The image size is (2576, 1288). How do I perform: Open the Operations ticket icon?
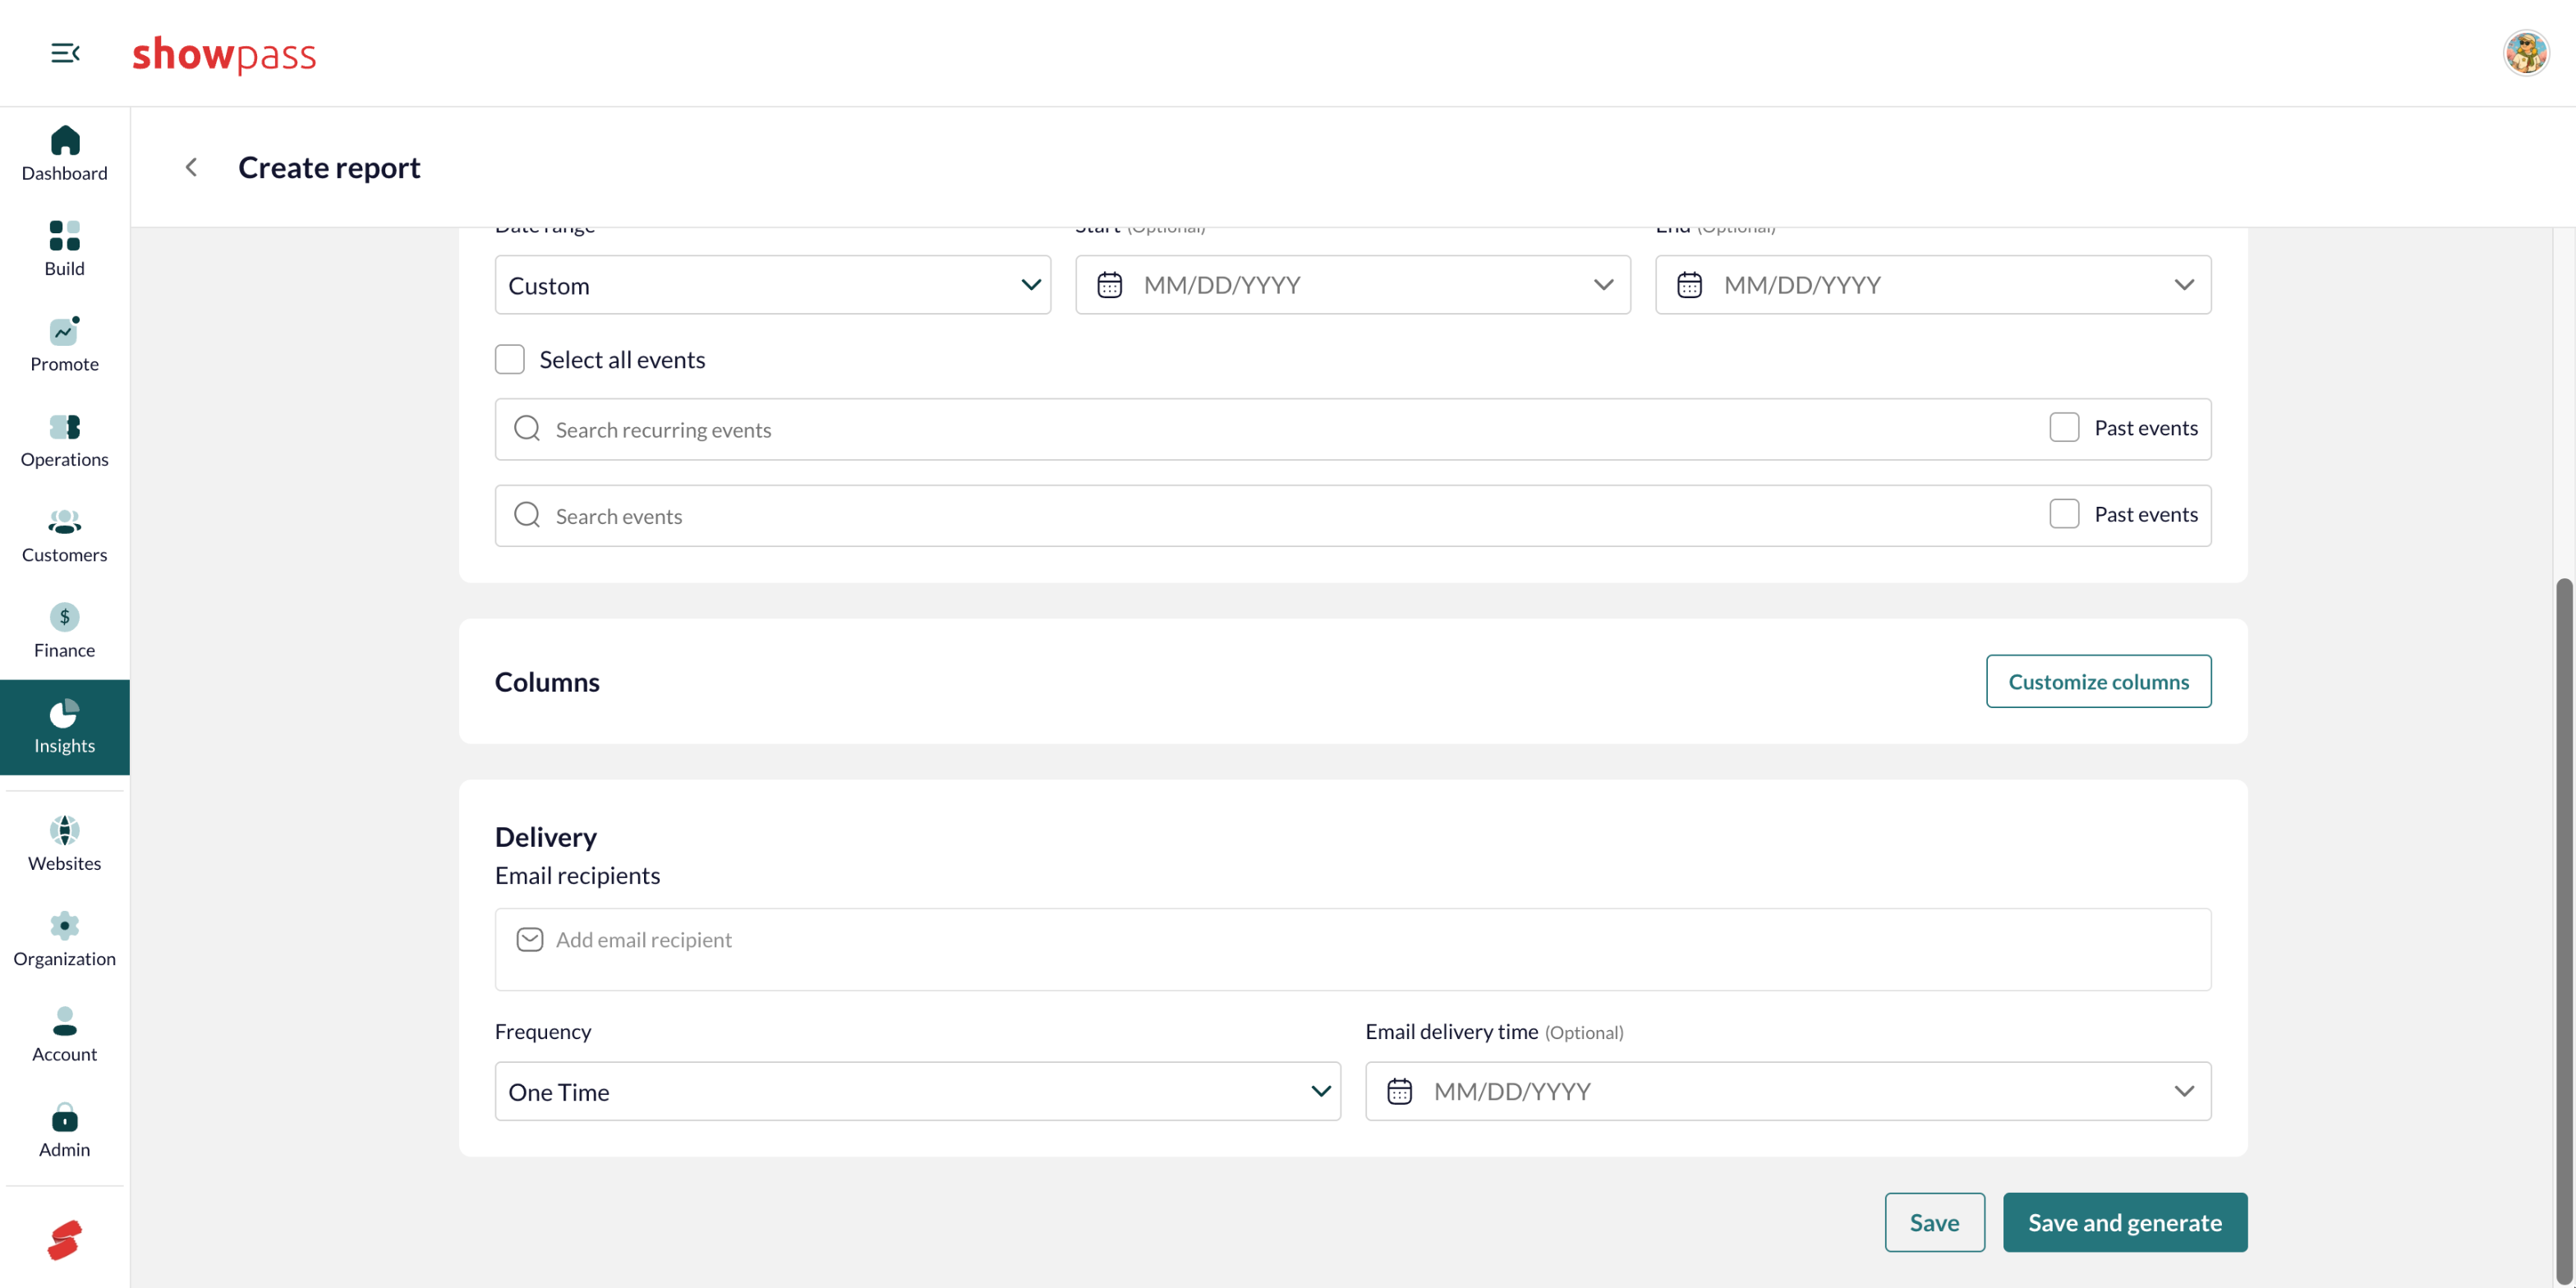[x=65, y=427]
